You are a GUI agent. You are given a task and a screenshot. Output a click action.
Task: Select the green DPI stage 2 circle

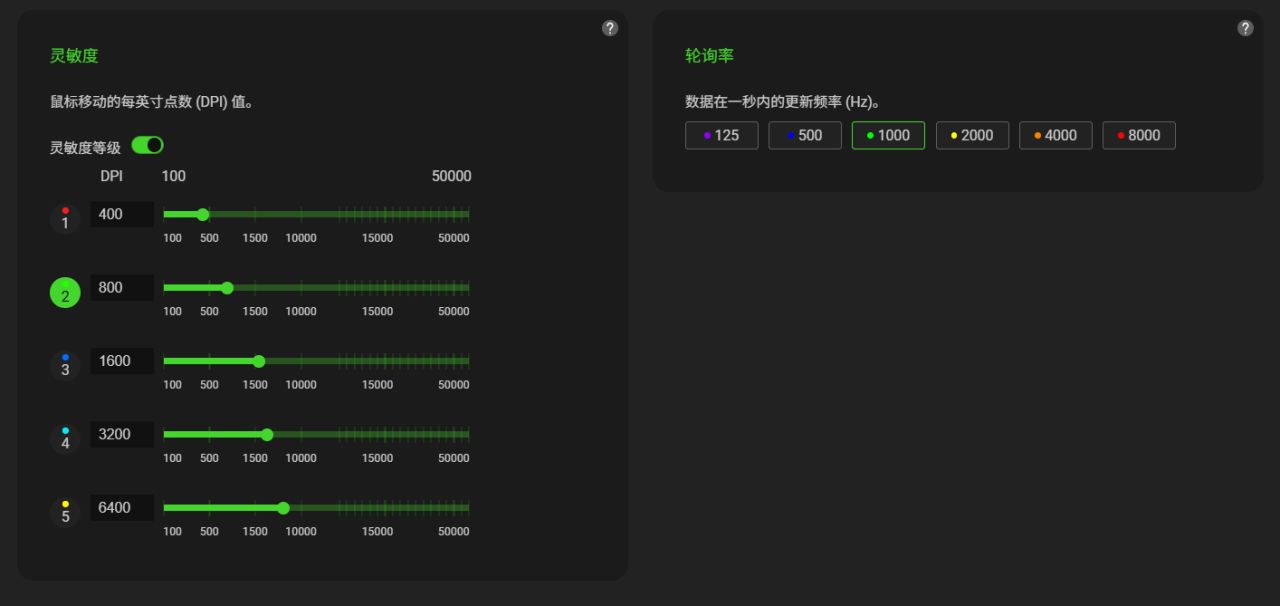coord(65,292)
